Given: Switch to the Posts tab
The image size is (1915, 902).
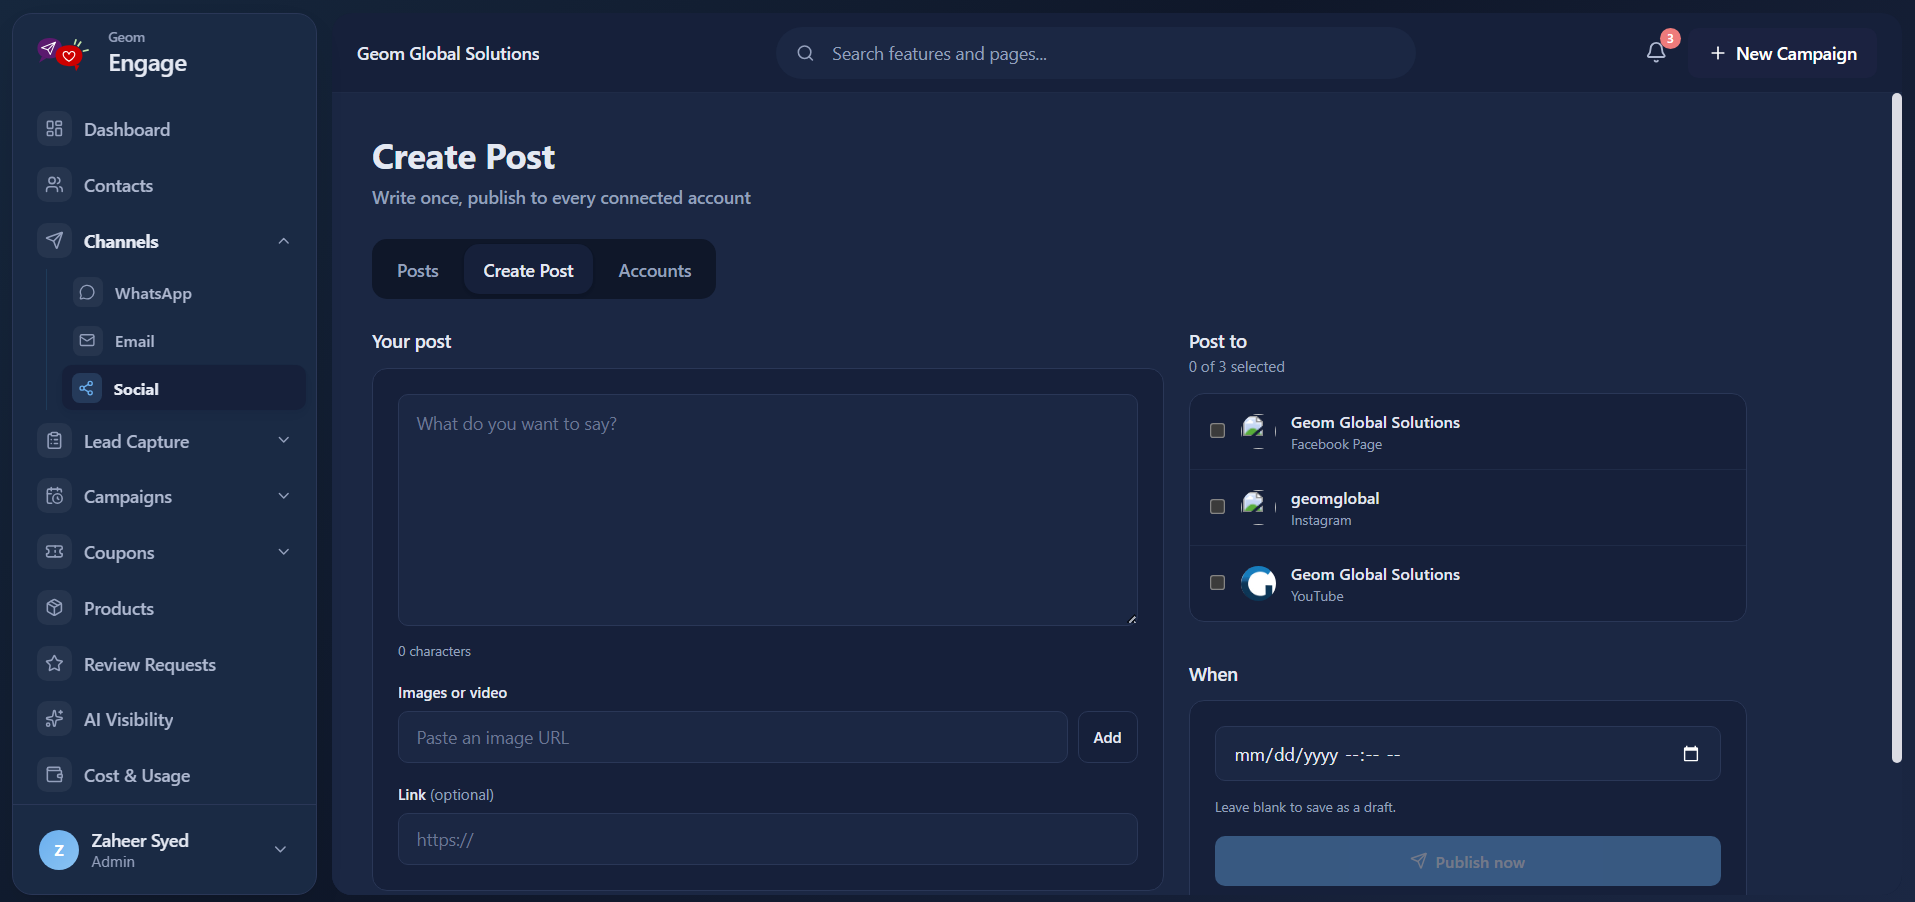Looking at the screenshot, I should (x=418, y=270).
